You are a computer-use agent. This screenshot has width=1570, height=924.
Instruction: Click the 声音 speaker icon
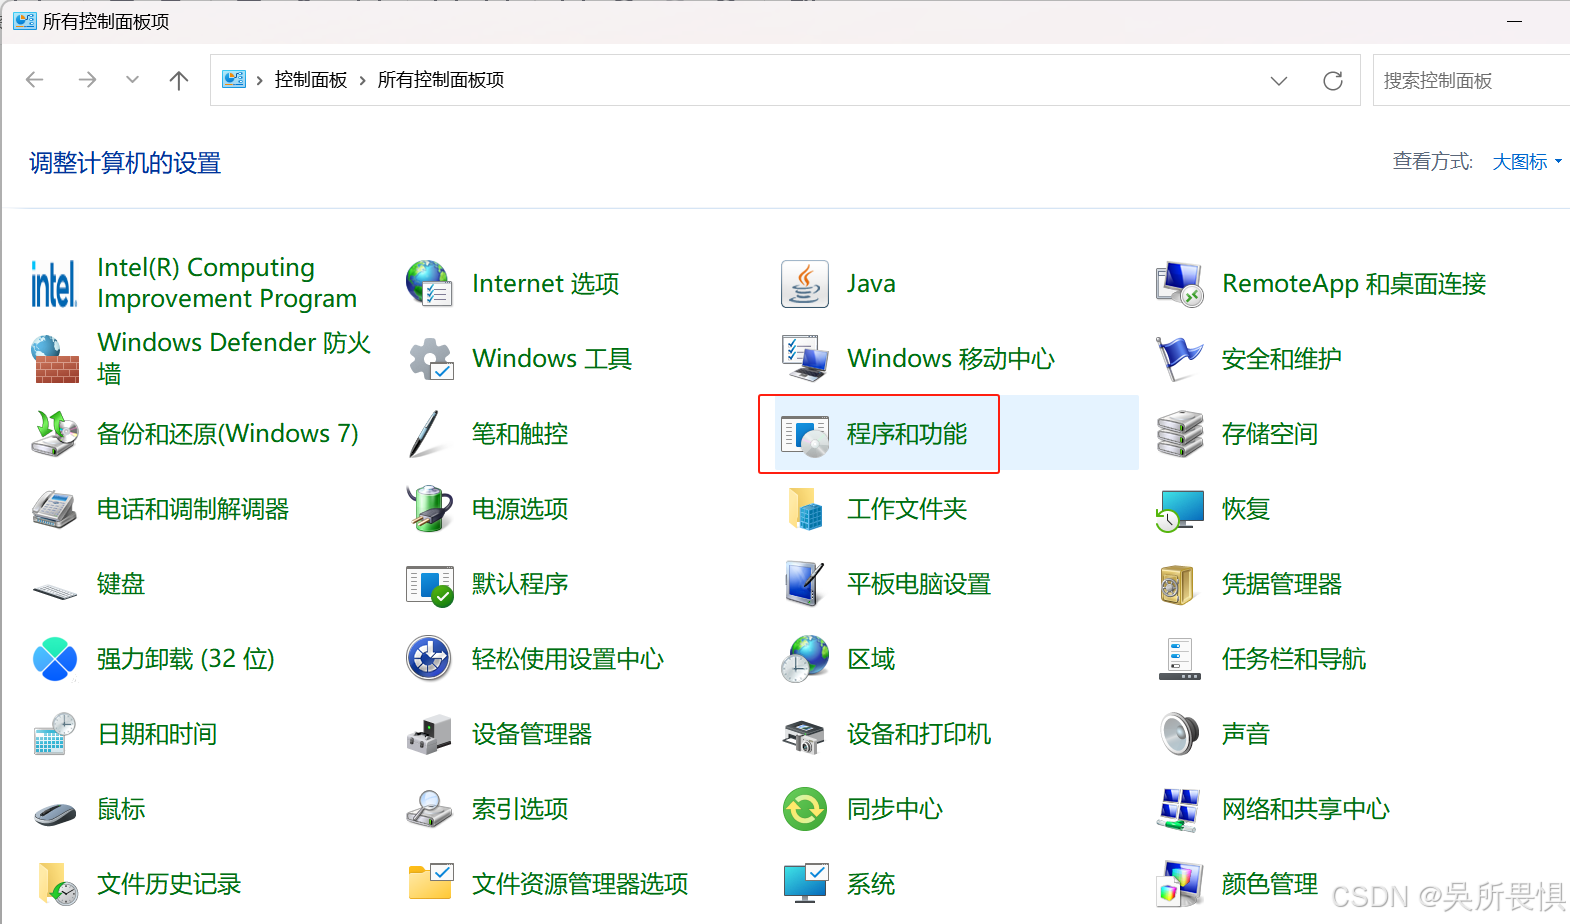click(1180, 734)
